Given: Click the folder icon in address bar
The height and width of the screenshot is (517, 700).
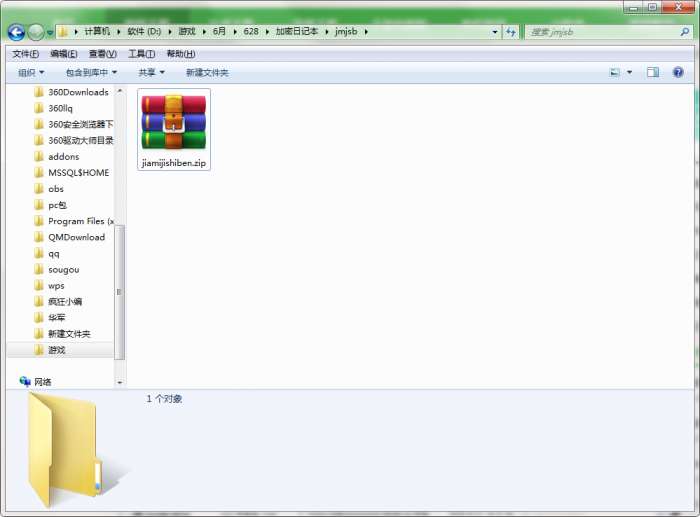Looking at the screenshot, I should 63,32.
